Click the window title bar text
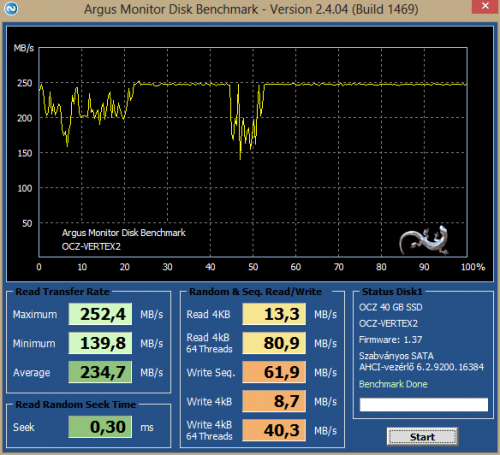500x455 pixels. (x=251, y=9)
